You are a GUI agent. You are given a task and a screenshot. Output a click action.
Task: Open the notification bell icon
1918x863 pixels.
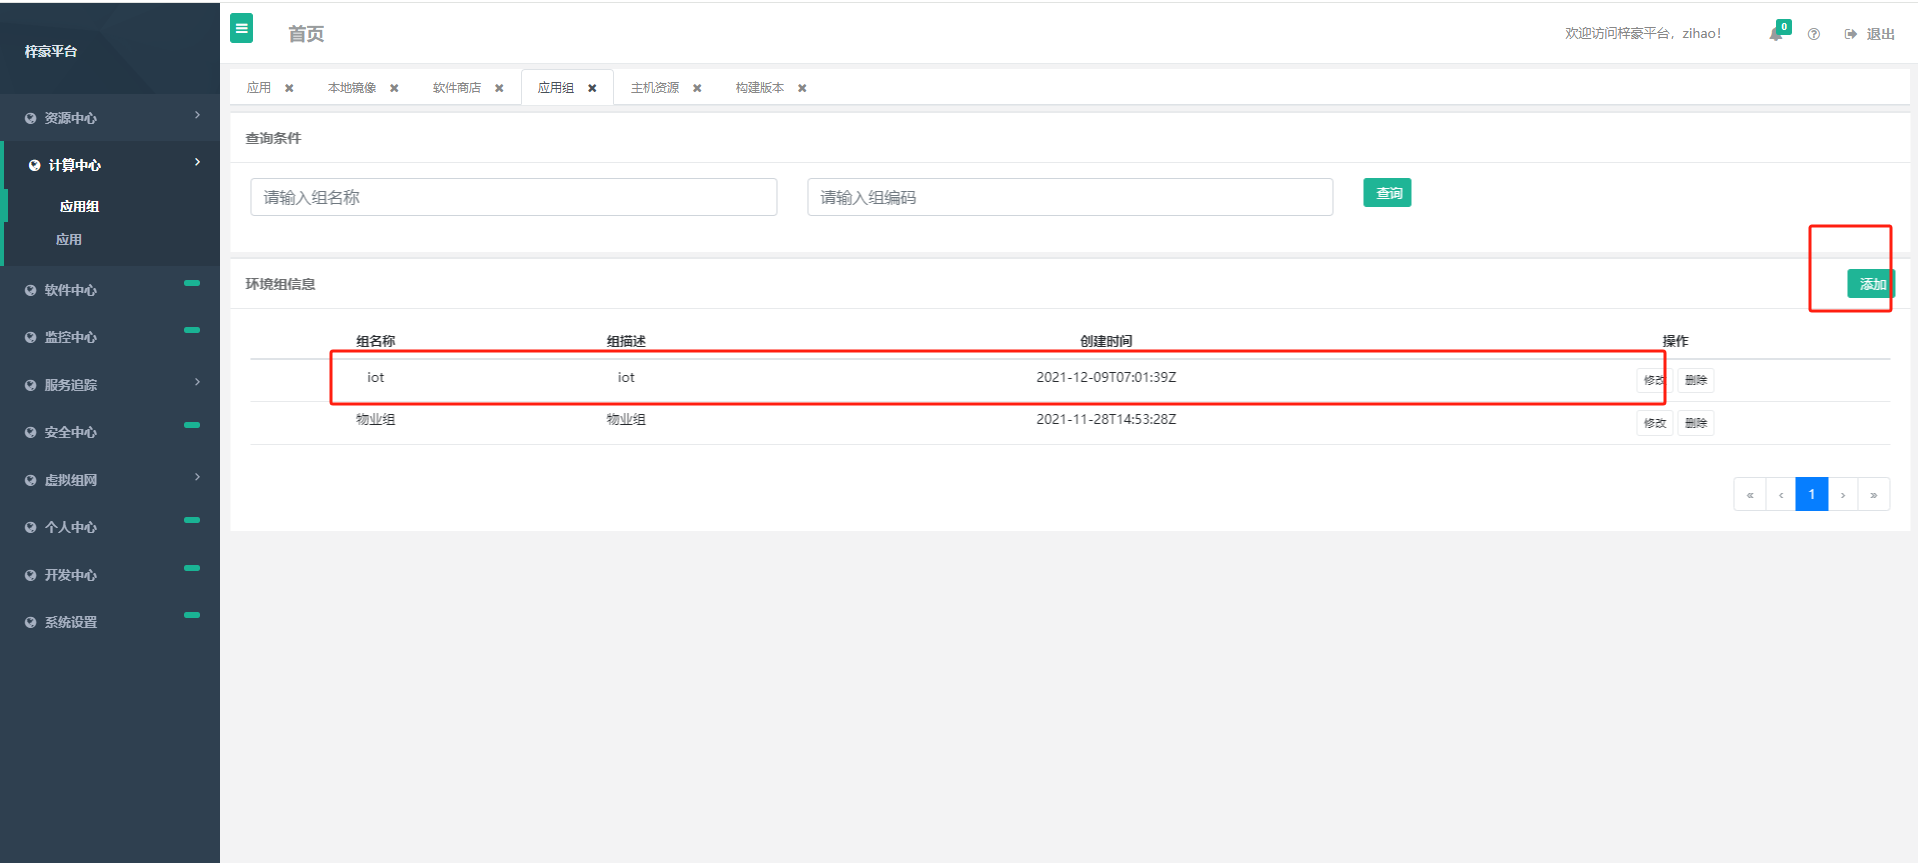point(1777,33)
